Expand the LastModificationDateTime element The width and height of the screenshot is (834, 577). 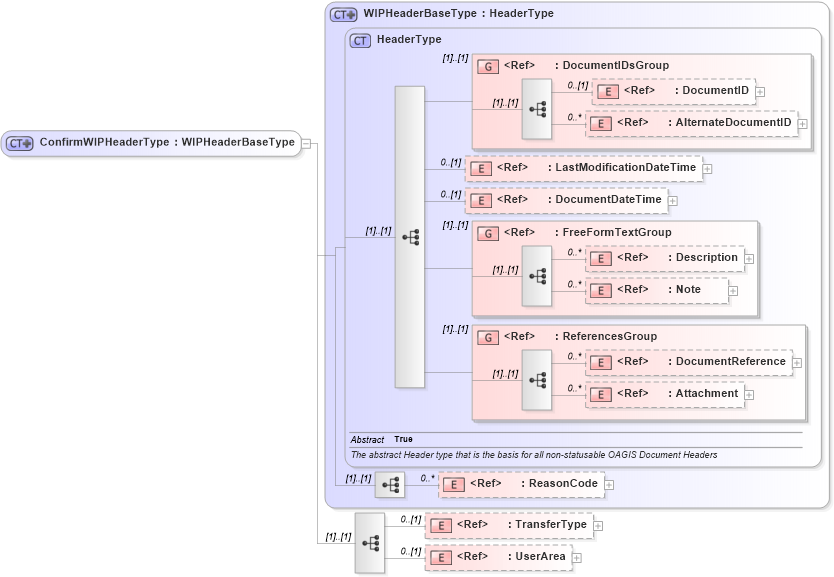click(x=708, y=167)
